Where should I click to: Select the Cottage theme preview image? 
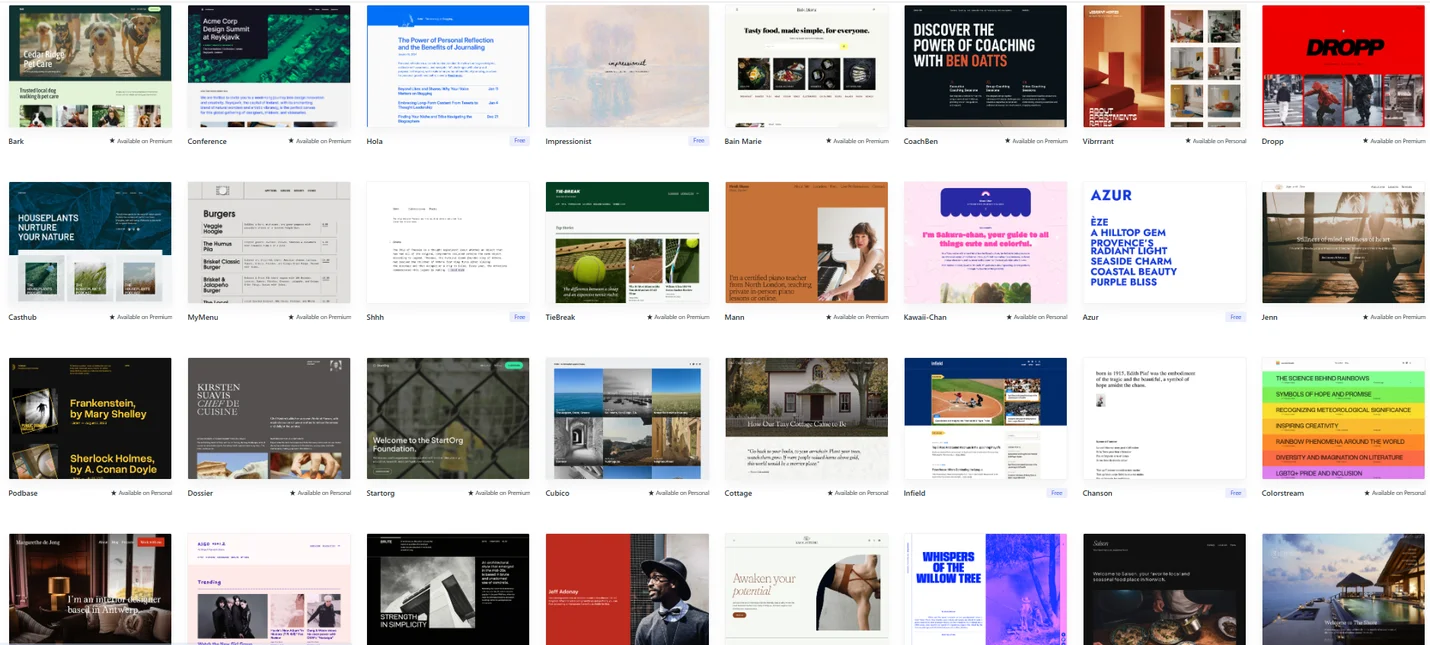(806, 419)
